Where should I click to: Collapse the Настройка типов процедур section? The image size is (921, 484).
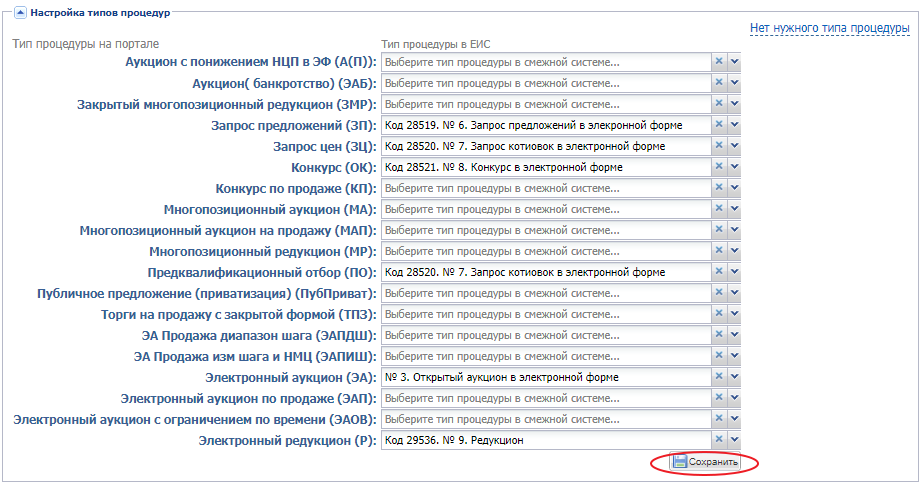pyautogui.click(x=19, y=13)
